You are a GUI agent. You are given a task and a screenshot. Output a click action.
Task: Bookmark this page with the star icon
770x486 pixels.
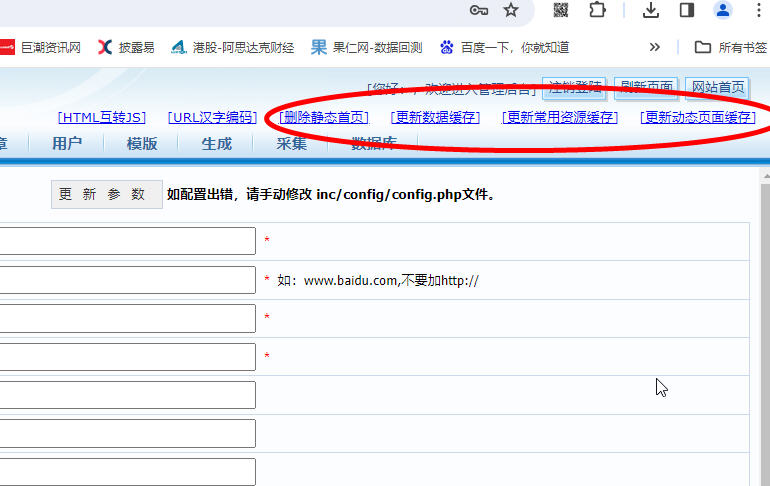(x=511, y=10)
